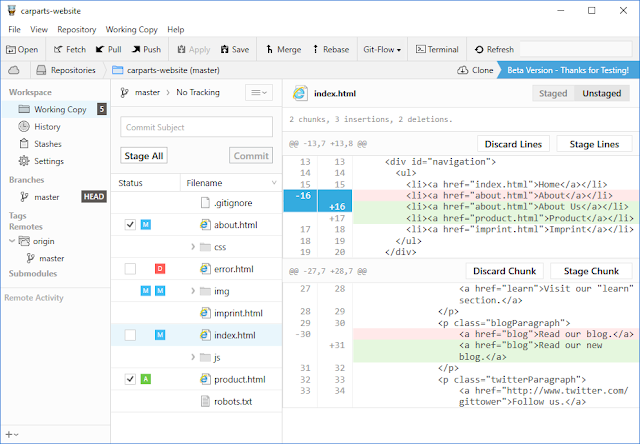Open the Working Copy menu

point(131,29)
